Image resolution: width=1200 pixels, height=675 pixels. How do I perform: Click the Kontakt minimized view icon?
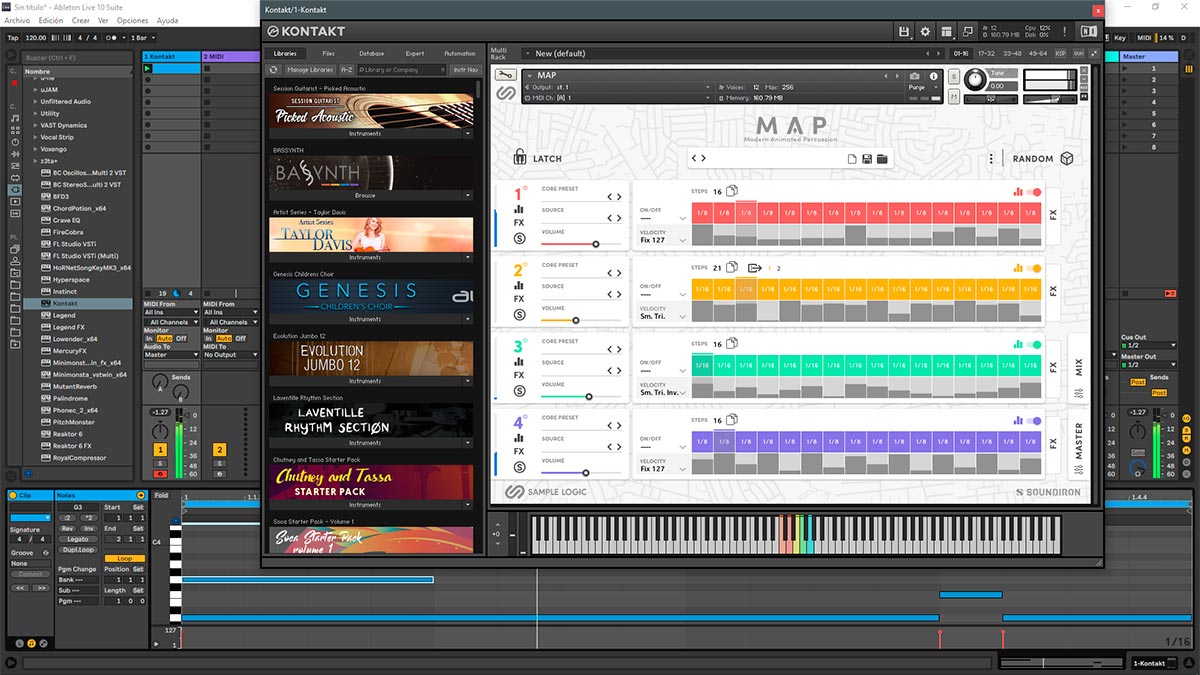click(x=967, y=32)
